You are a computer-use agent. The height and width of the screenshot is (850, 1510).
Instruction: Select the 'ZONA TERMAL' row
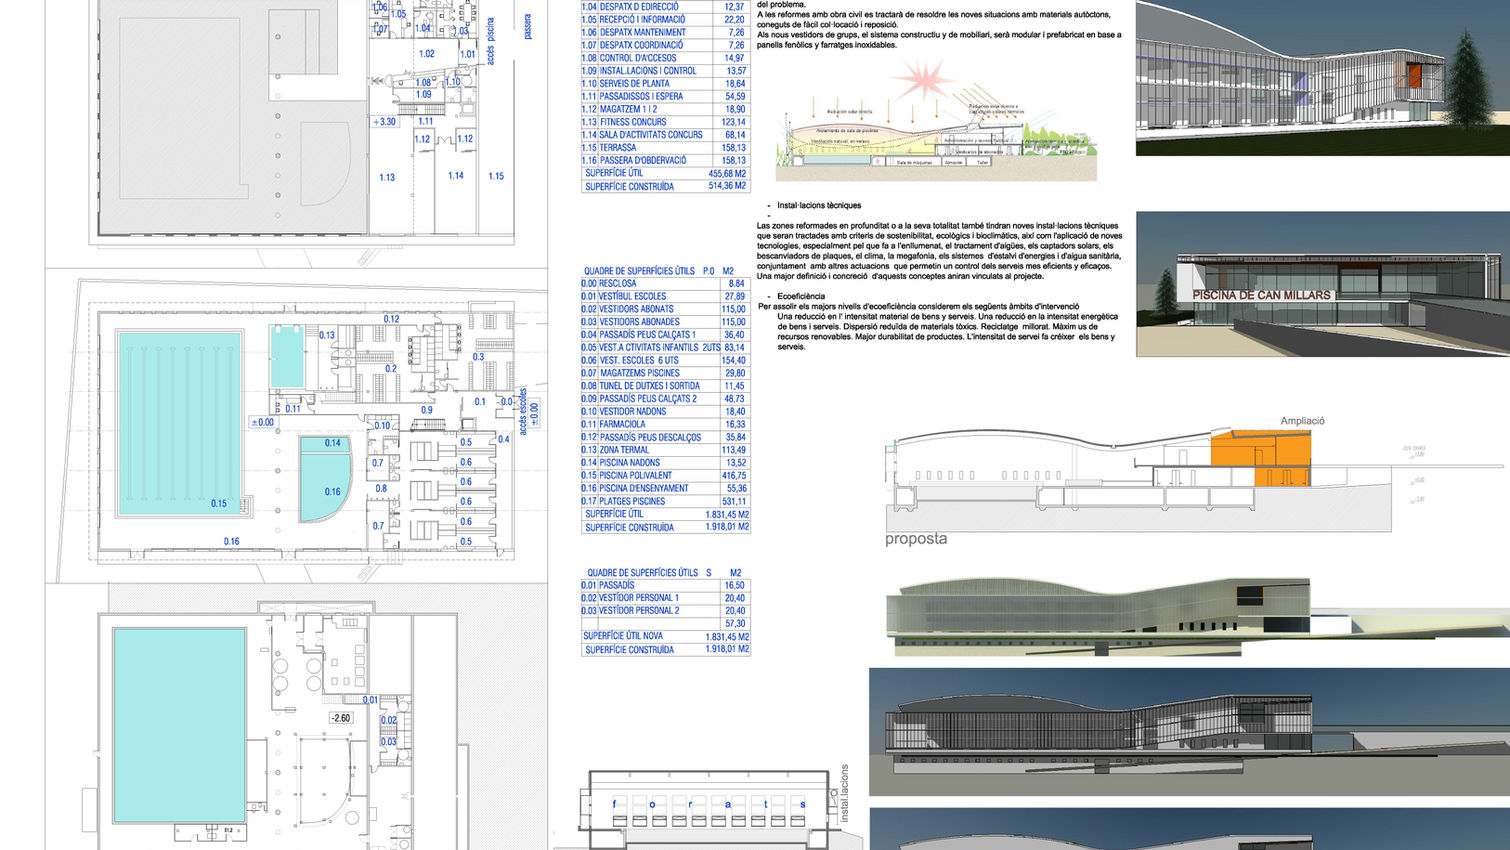point(664,450)
